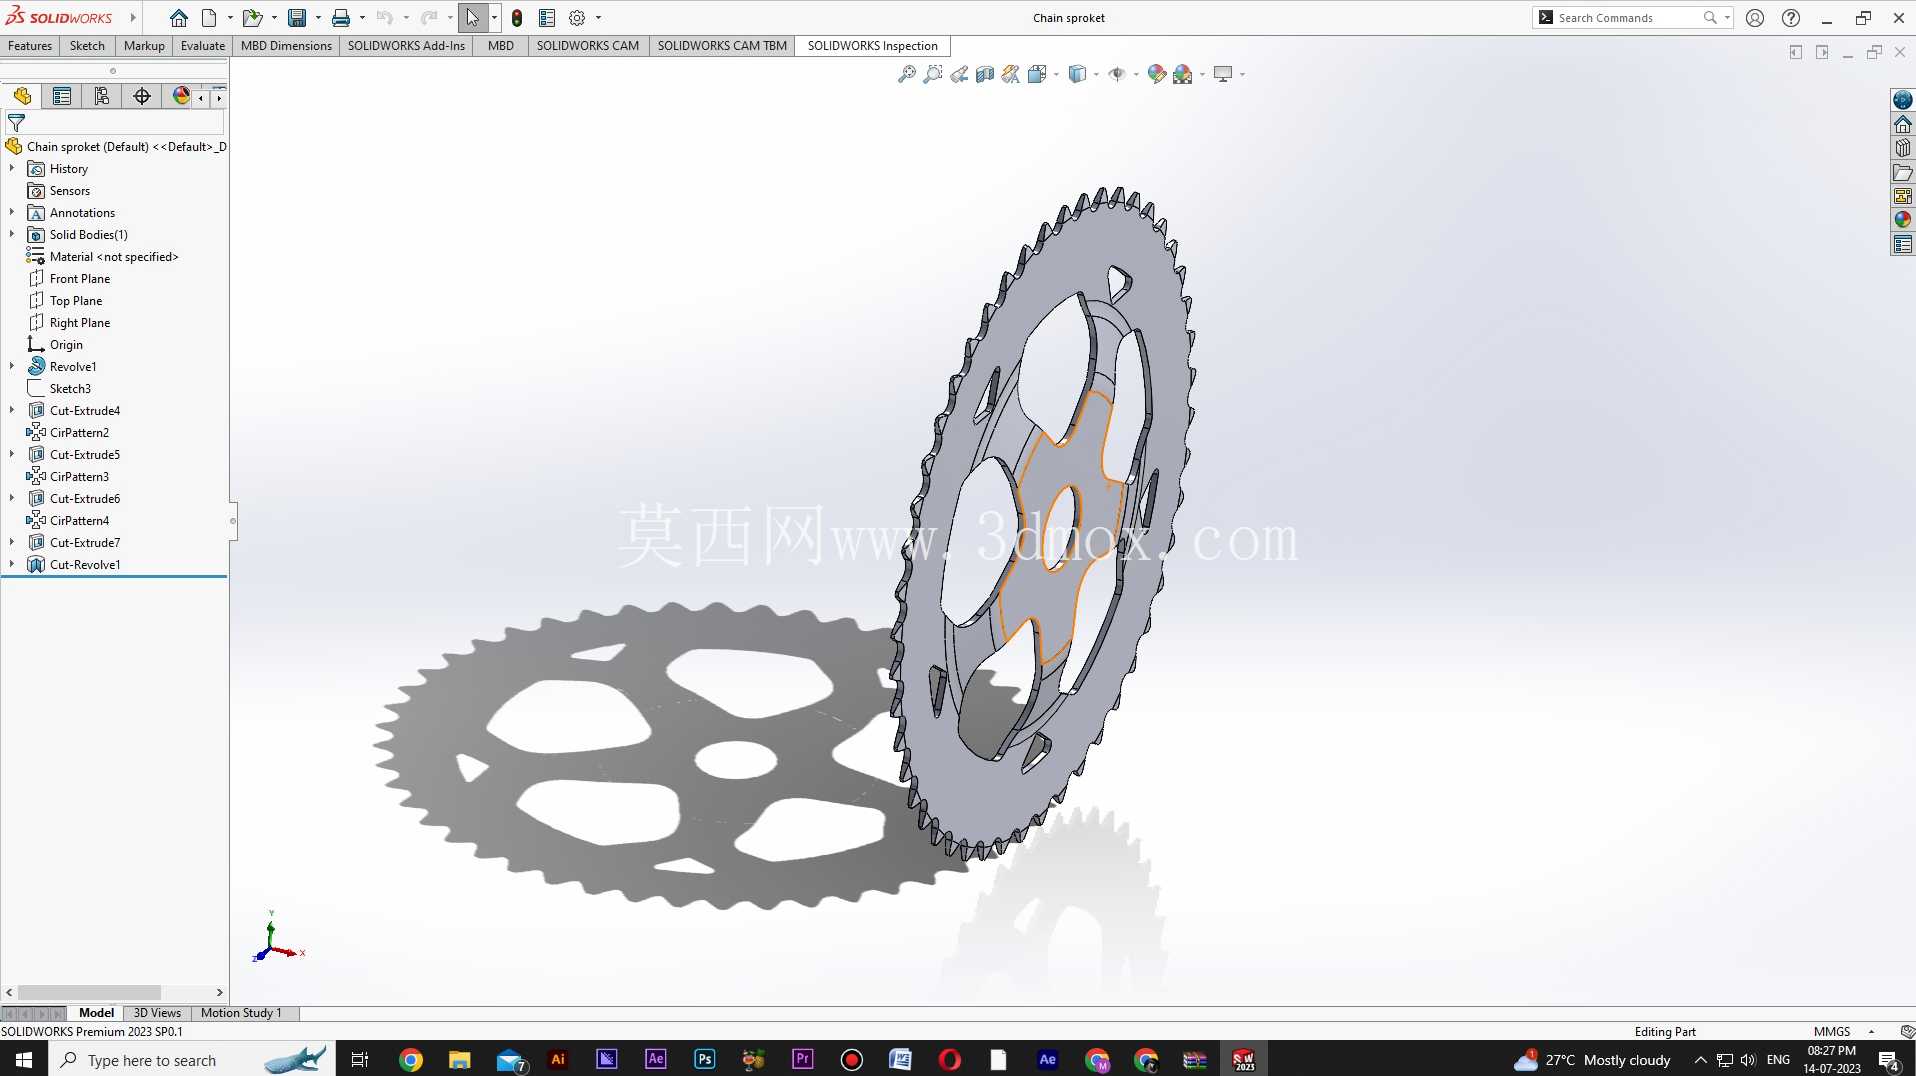This screenshot has width=1916, height=1076.
Task: Click the Zoom to Fit icon
Action: pos(907,74)
